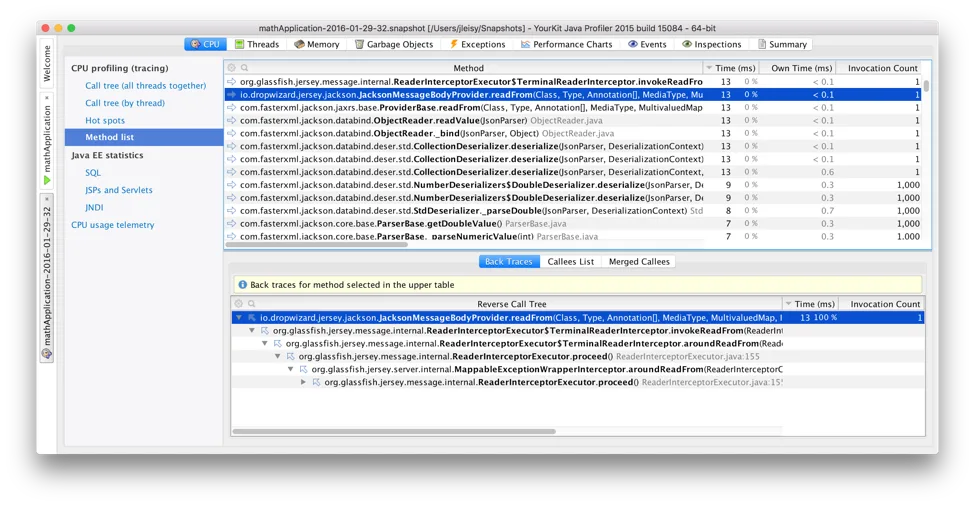Open the JNDI statistics view

click(x=94, y=208)
